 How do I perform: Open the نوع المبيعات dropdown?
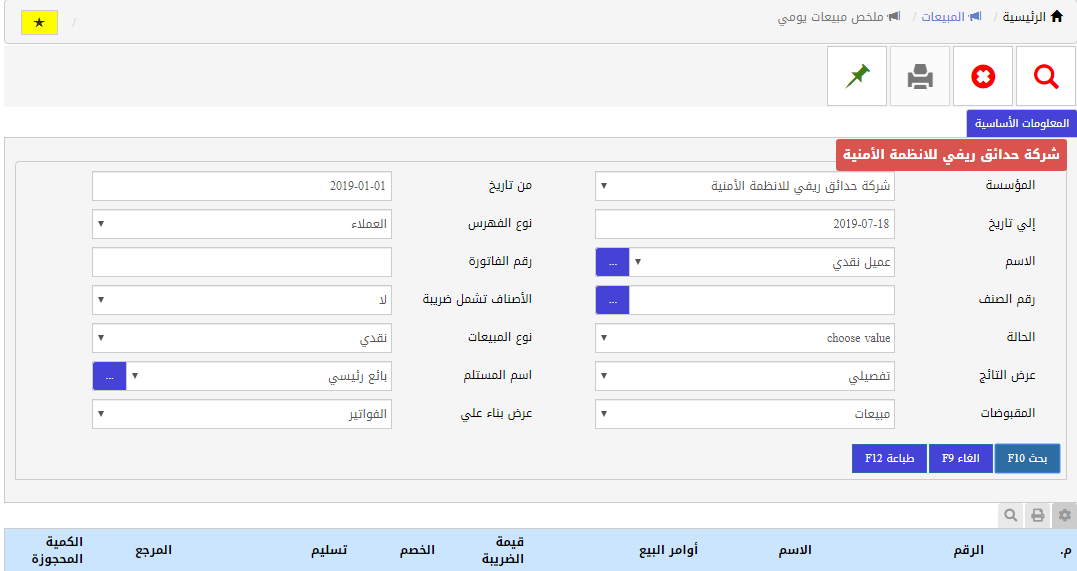click(x=241, y=338)
